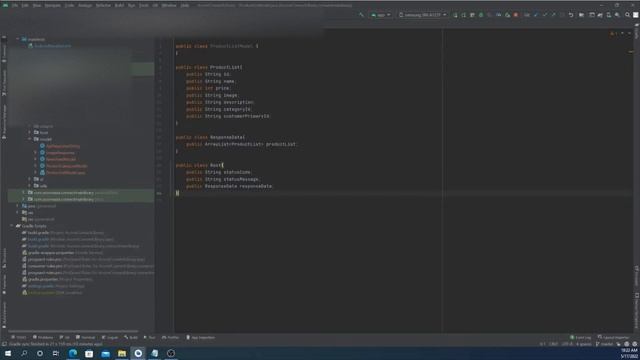Viewport: 640px width, 360px height.
Task: Open Microsoft Edge from the taskbar
Action: pos(73,353)
